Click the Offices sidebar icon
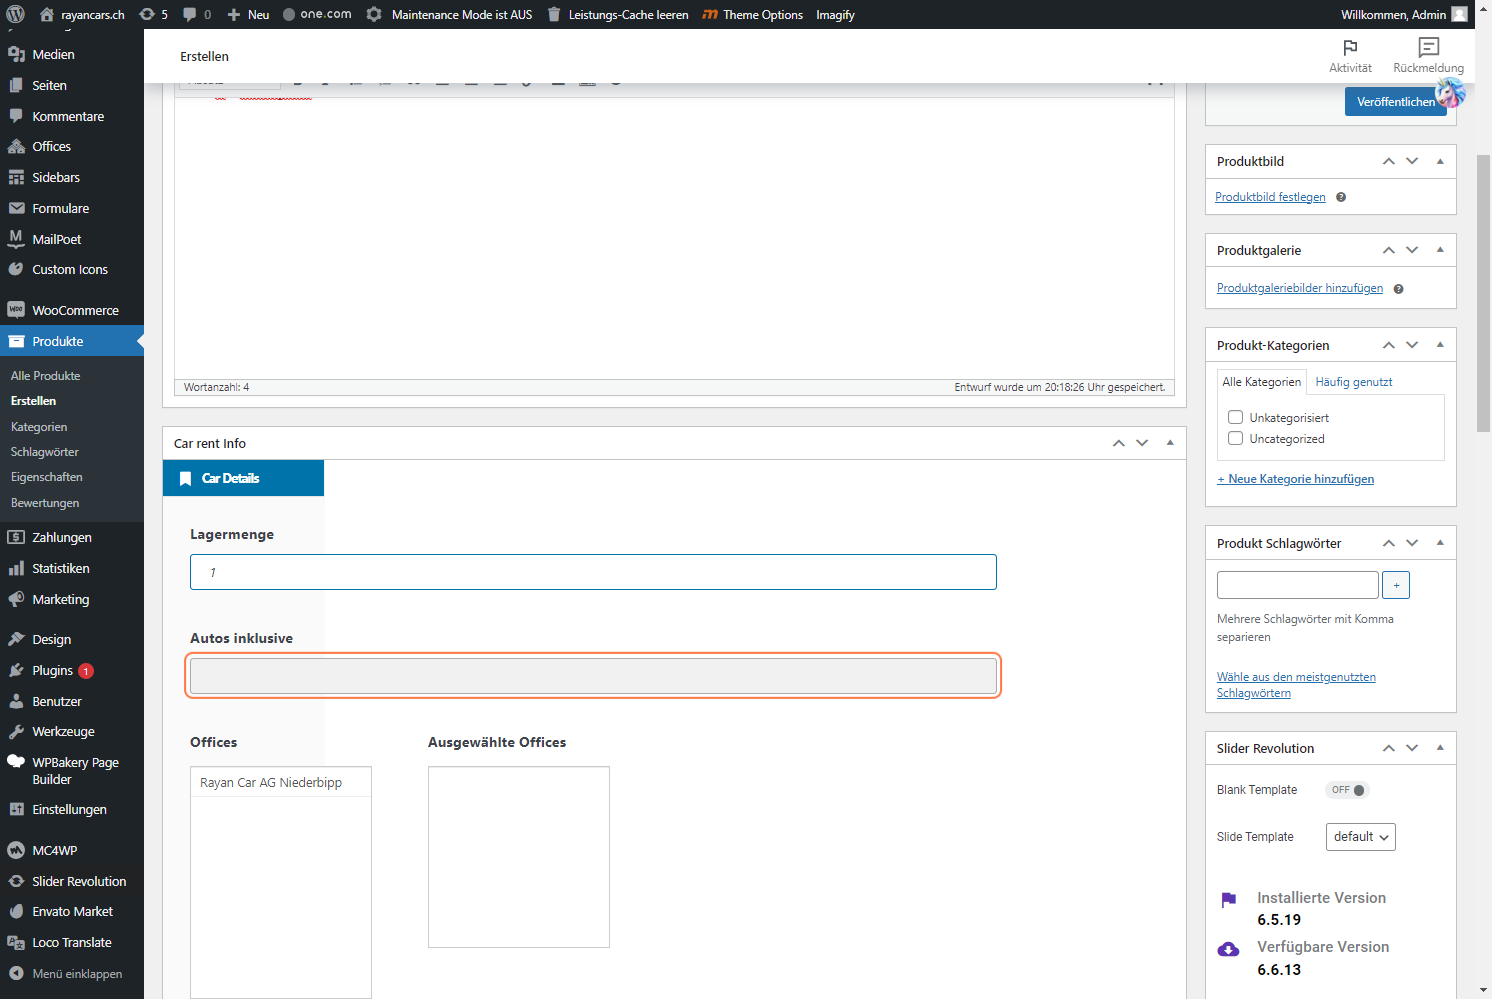This screenshot has height=999, width=1492. 16,146
